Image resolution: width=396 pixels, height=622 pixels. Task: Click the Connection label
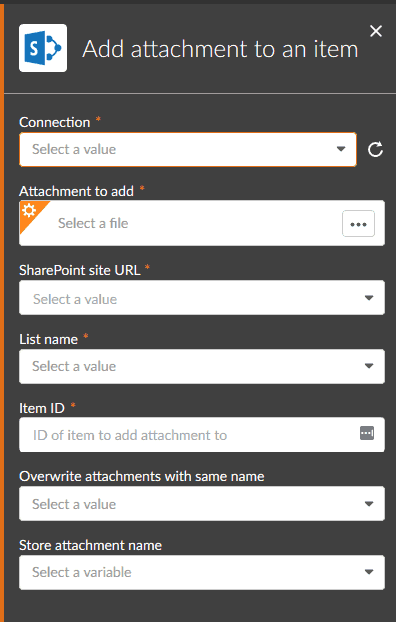pos(55,122)
